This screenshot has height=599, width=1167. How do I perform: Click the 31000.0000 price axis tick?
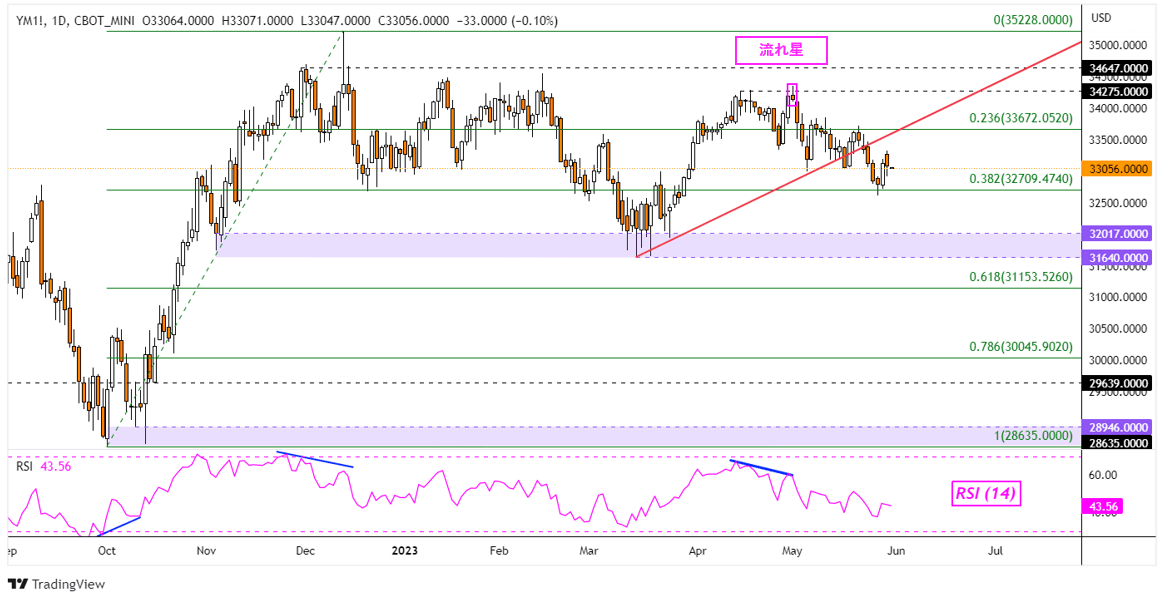coord(1119,298)
